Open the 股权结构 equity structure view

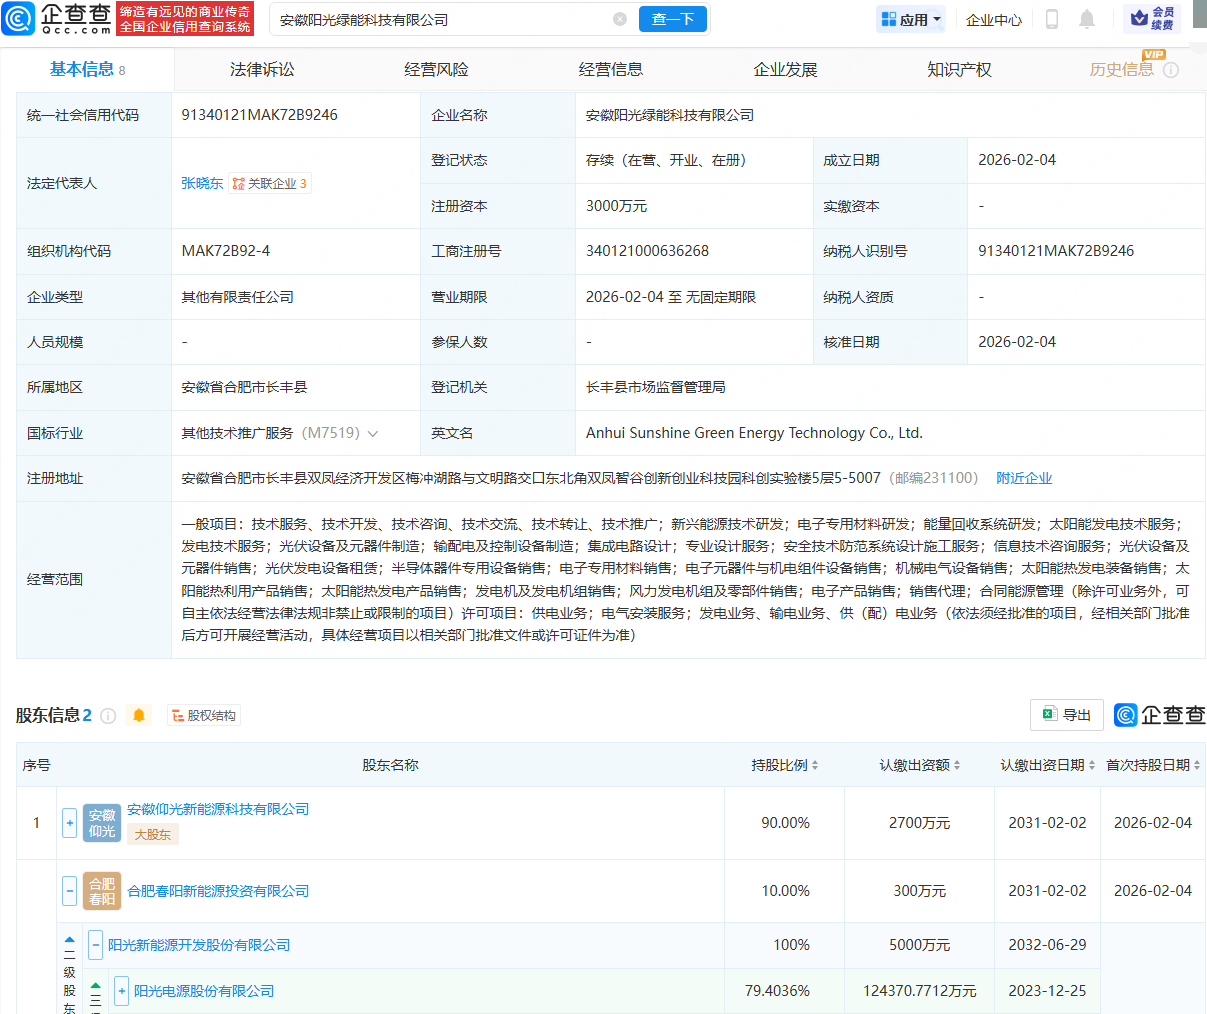click(x=204, y=715)
